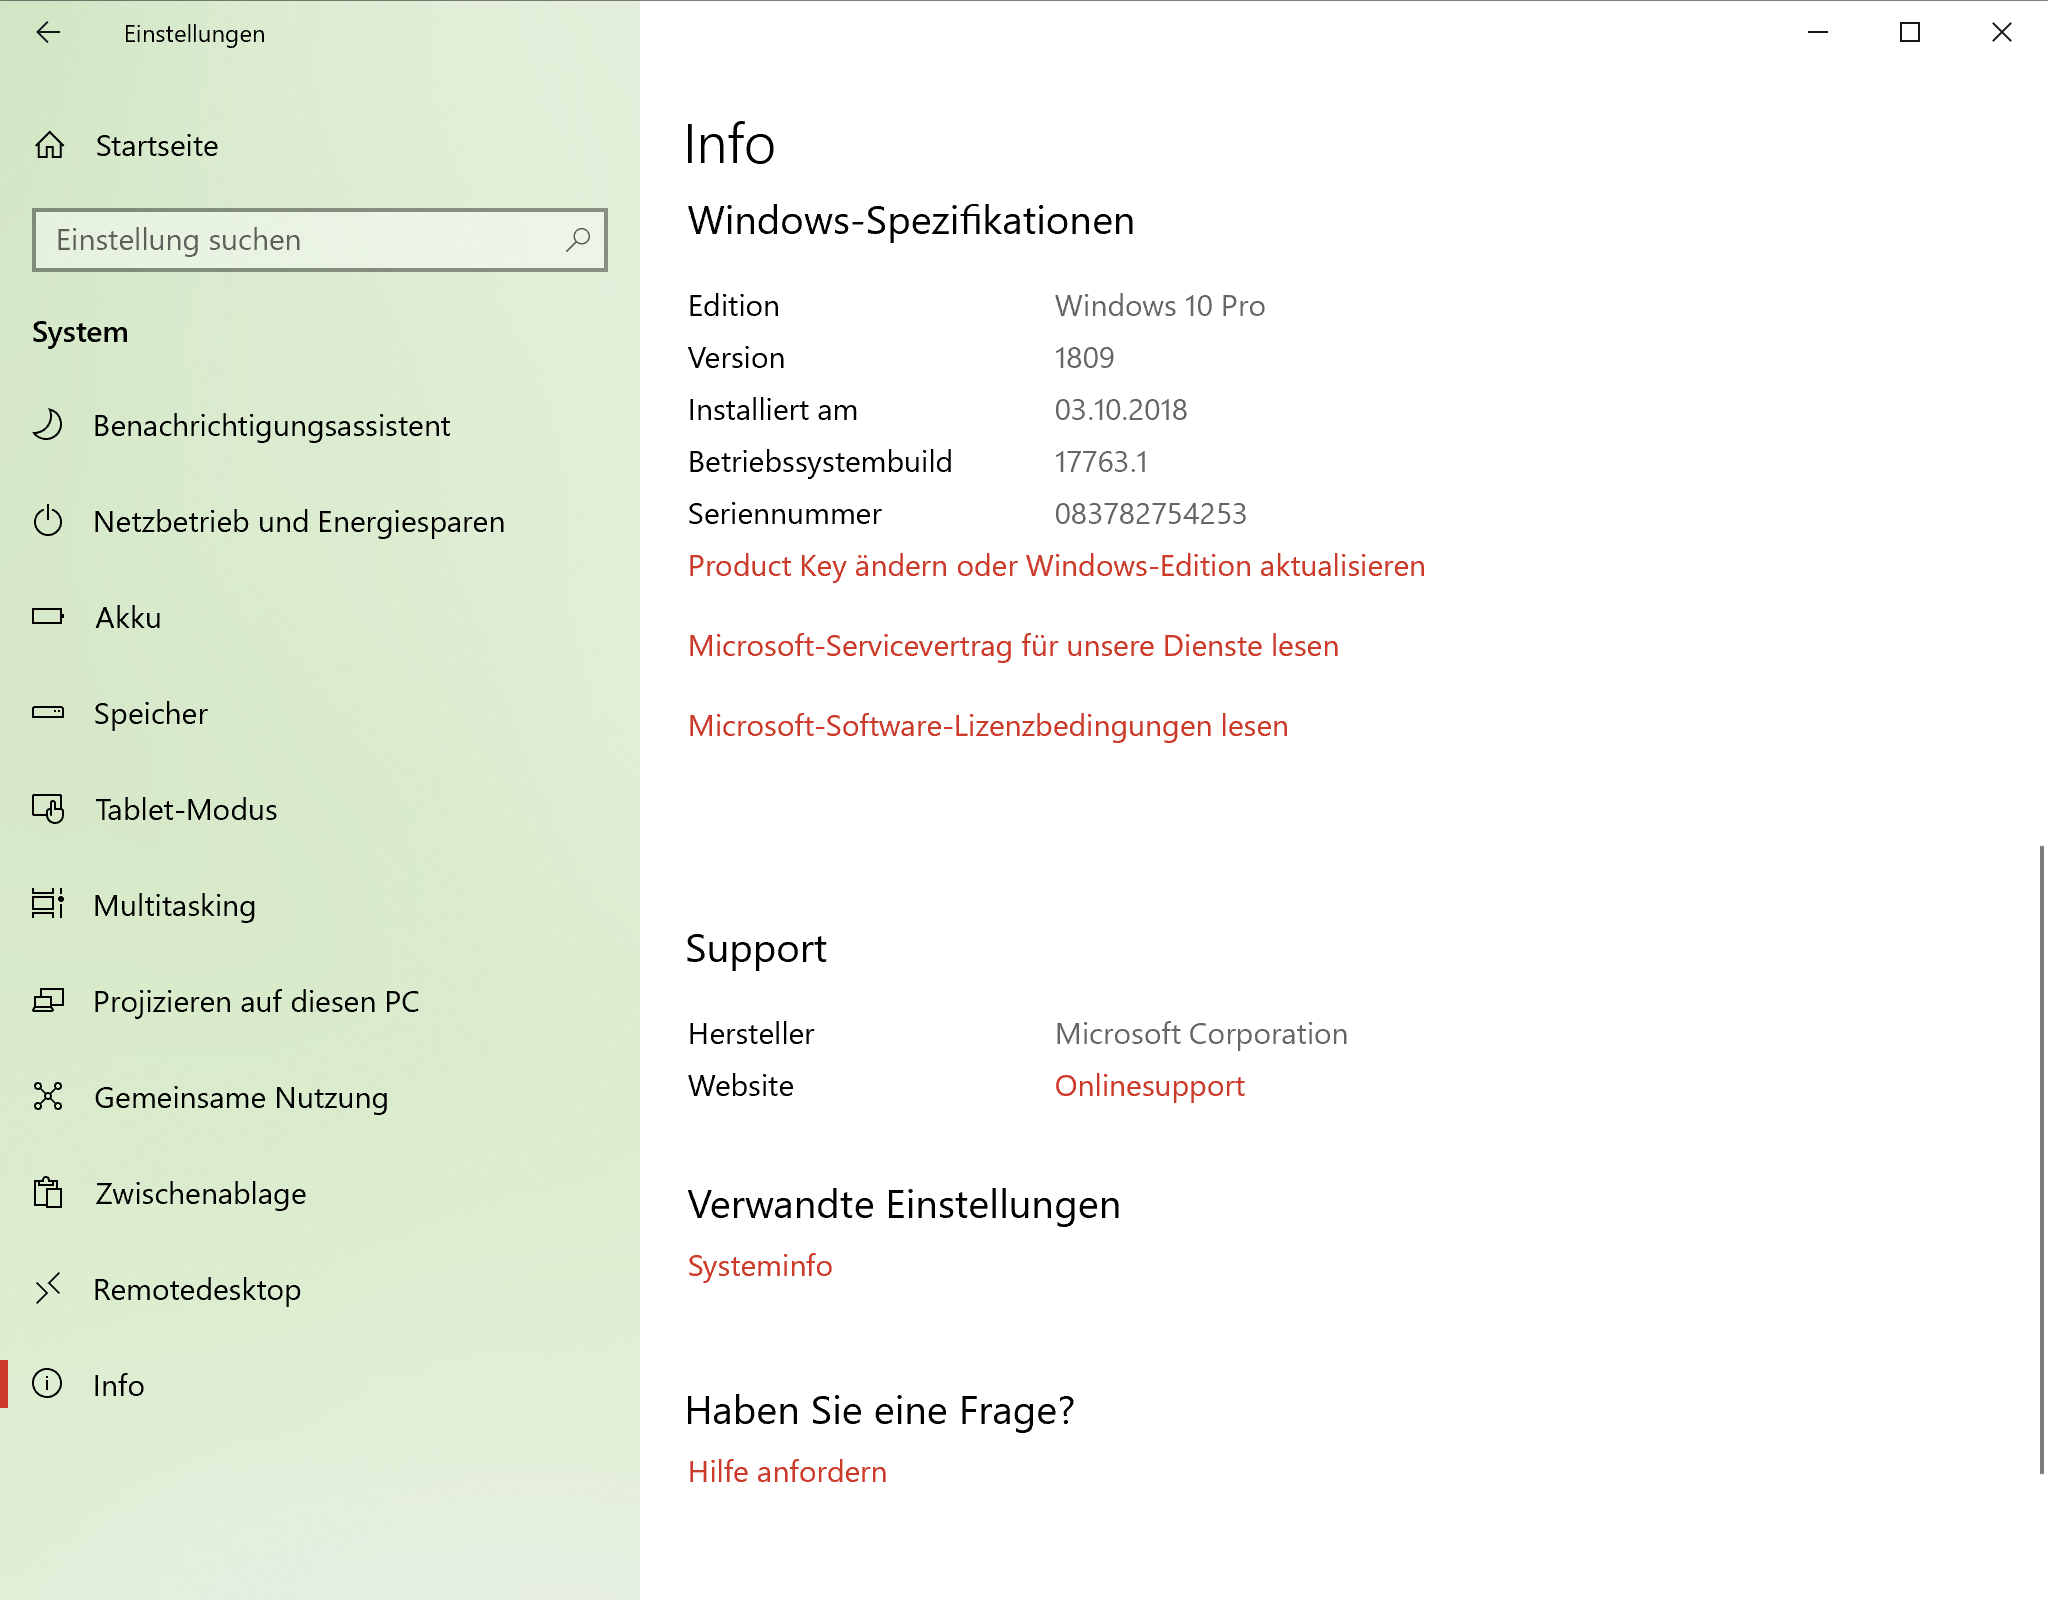Click the Akku battery icon
Viewport: 2048px width, 1600px height.
tap(48, 617)
